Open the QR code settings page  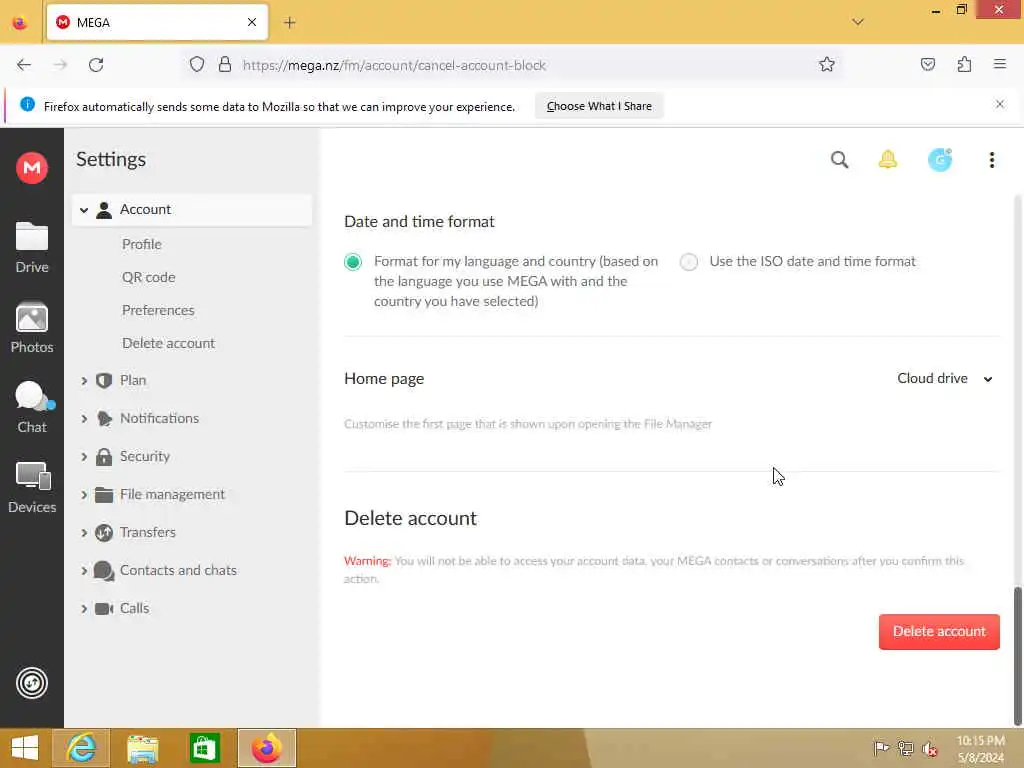click(x=148, y=278)
